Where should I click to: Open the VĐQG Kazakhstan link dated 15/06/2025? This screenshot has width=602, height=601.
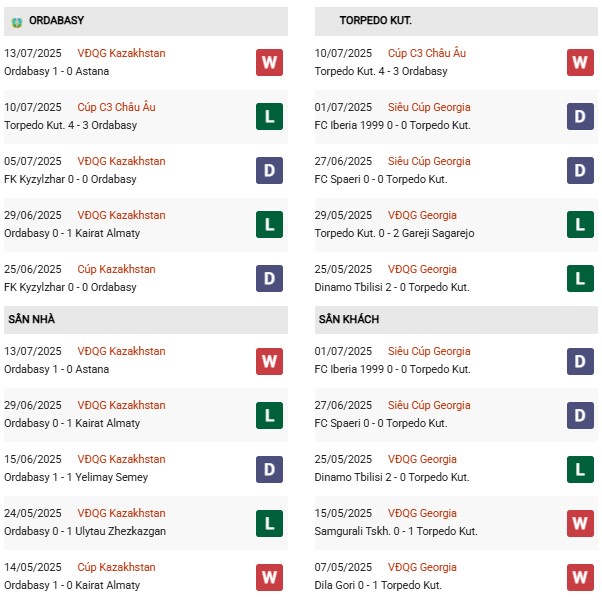(125, 459)
